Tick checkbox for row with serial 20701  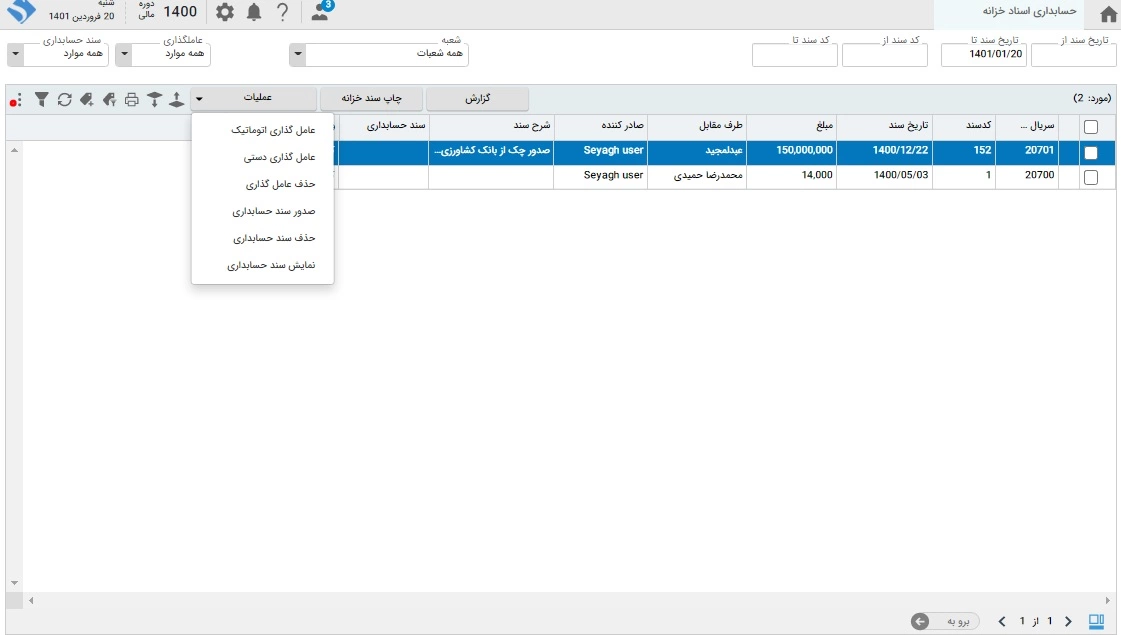tap(1091, 153)
